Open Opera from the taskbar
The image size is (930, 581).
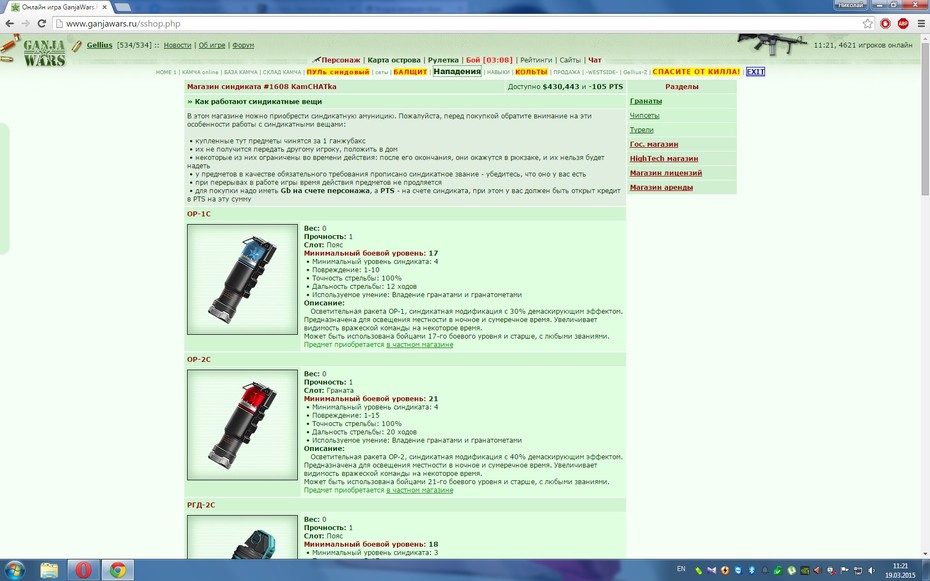[x=83, y=570]
